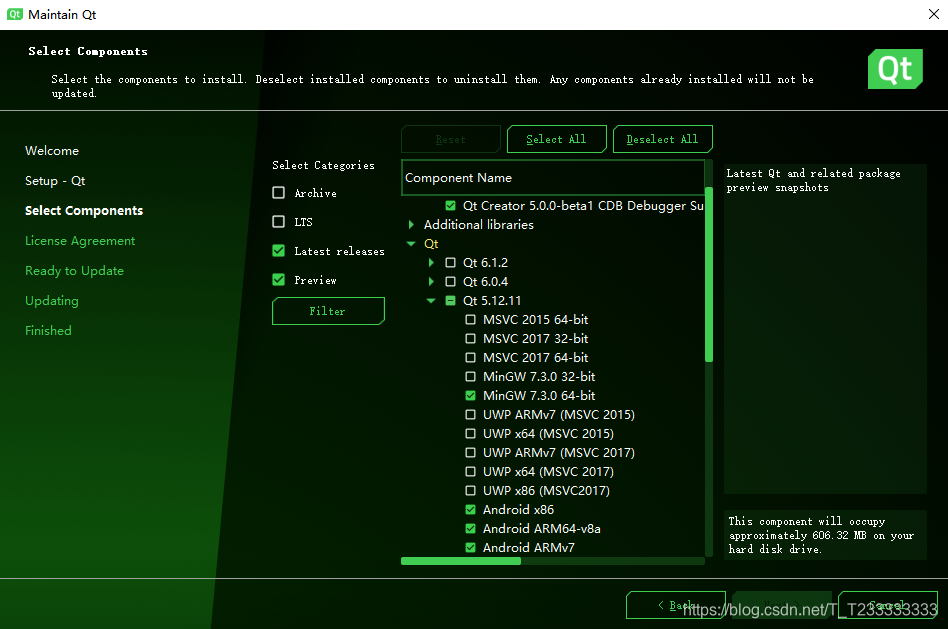Click the Deselect All button

point(663,139)
